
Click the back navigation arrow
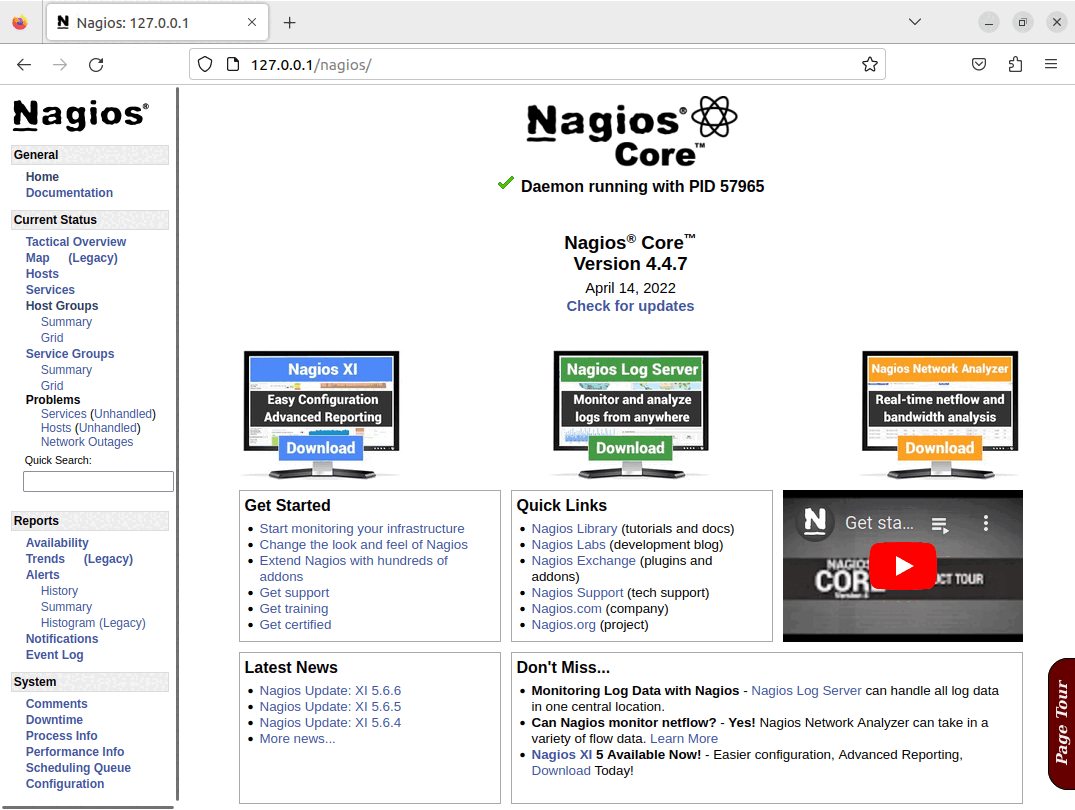pyautogui.click(x=24, y=63)
